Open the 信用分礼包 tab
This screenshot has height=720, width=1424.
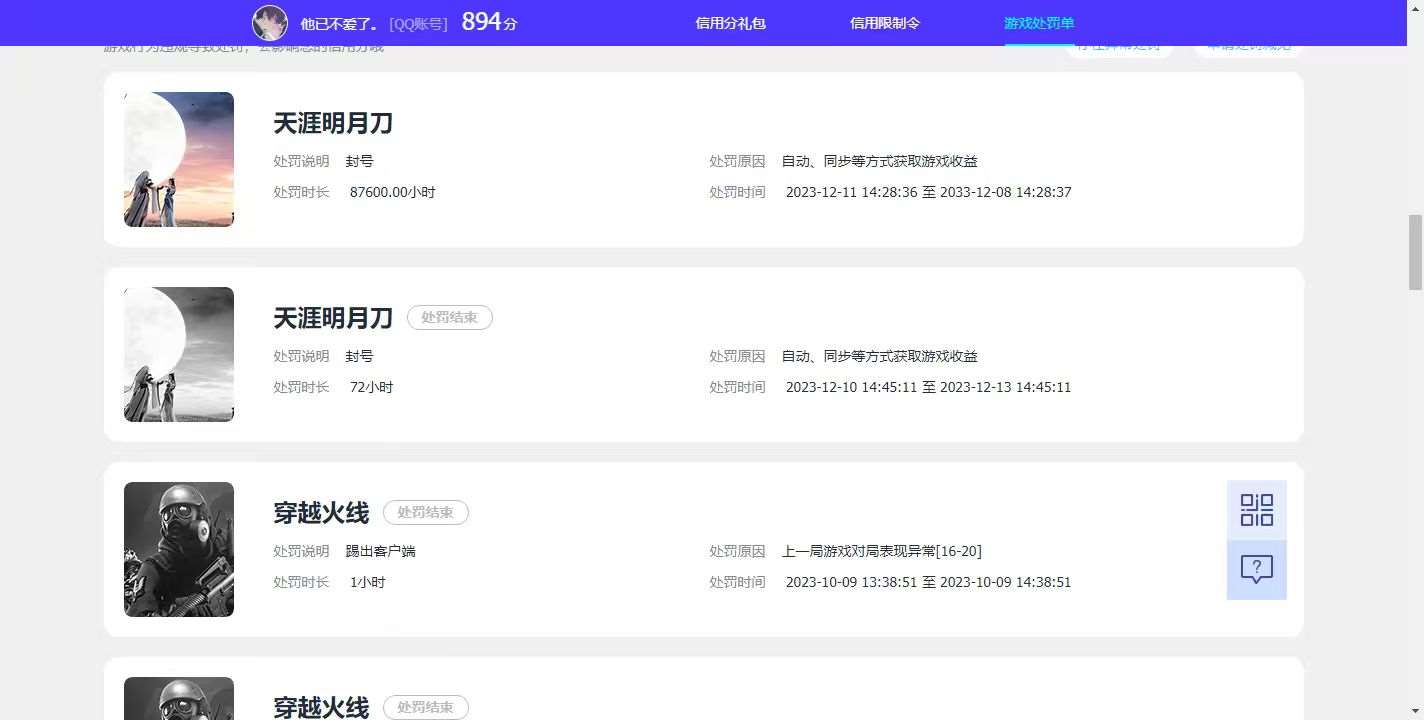730,23
